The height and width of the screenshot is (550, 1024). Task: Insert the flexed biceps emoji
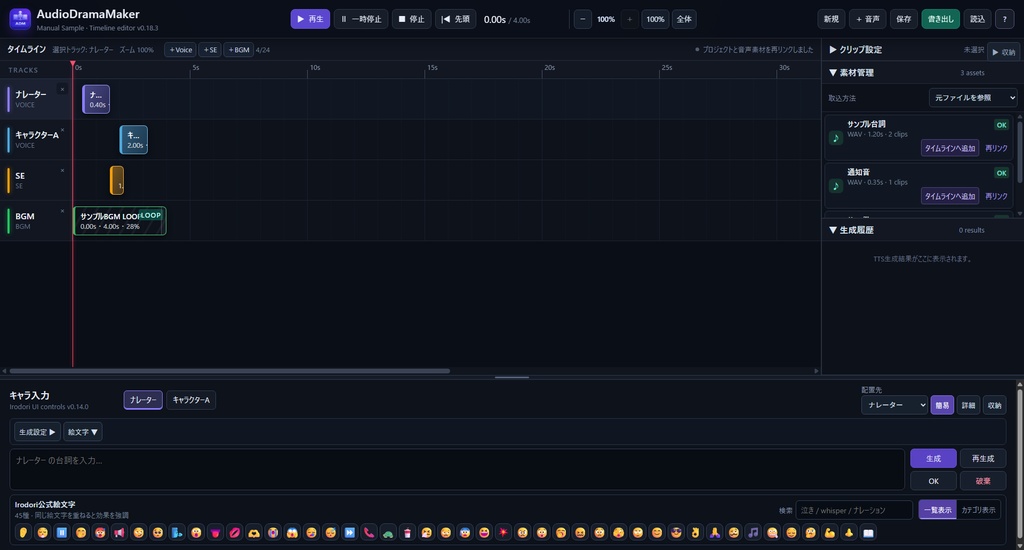click(829, 532)
